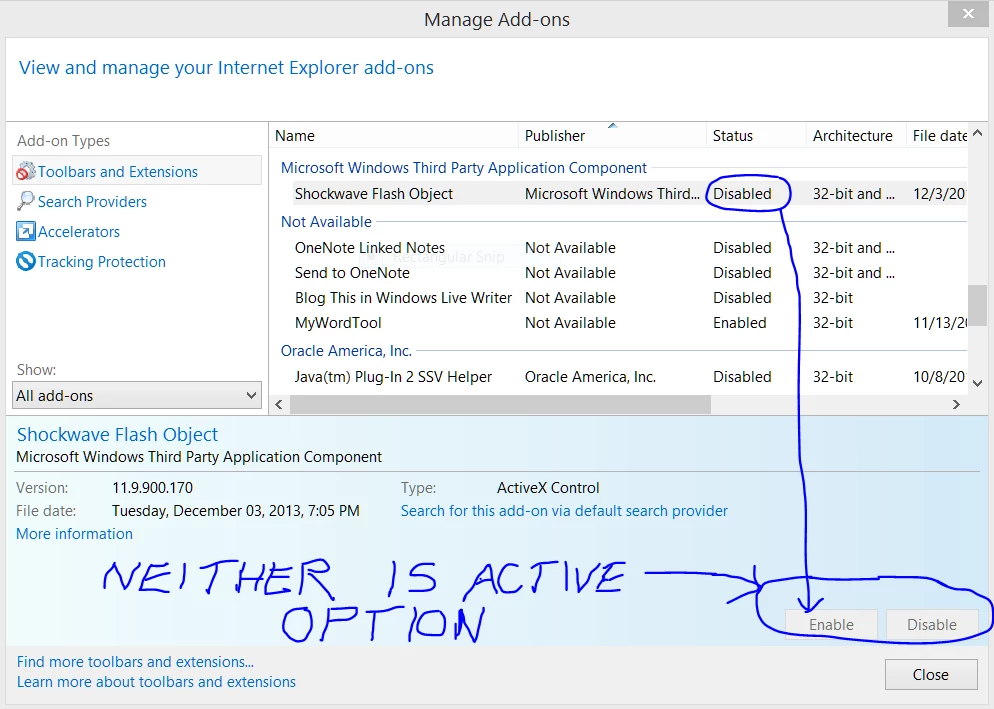994x709 pixels.
Task: Click the Enable button
Action: pyautogui.click(x=831, y=625)
